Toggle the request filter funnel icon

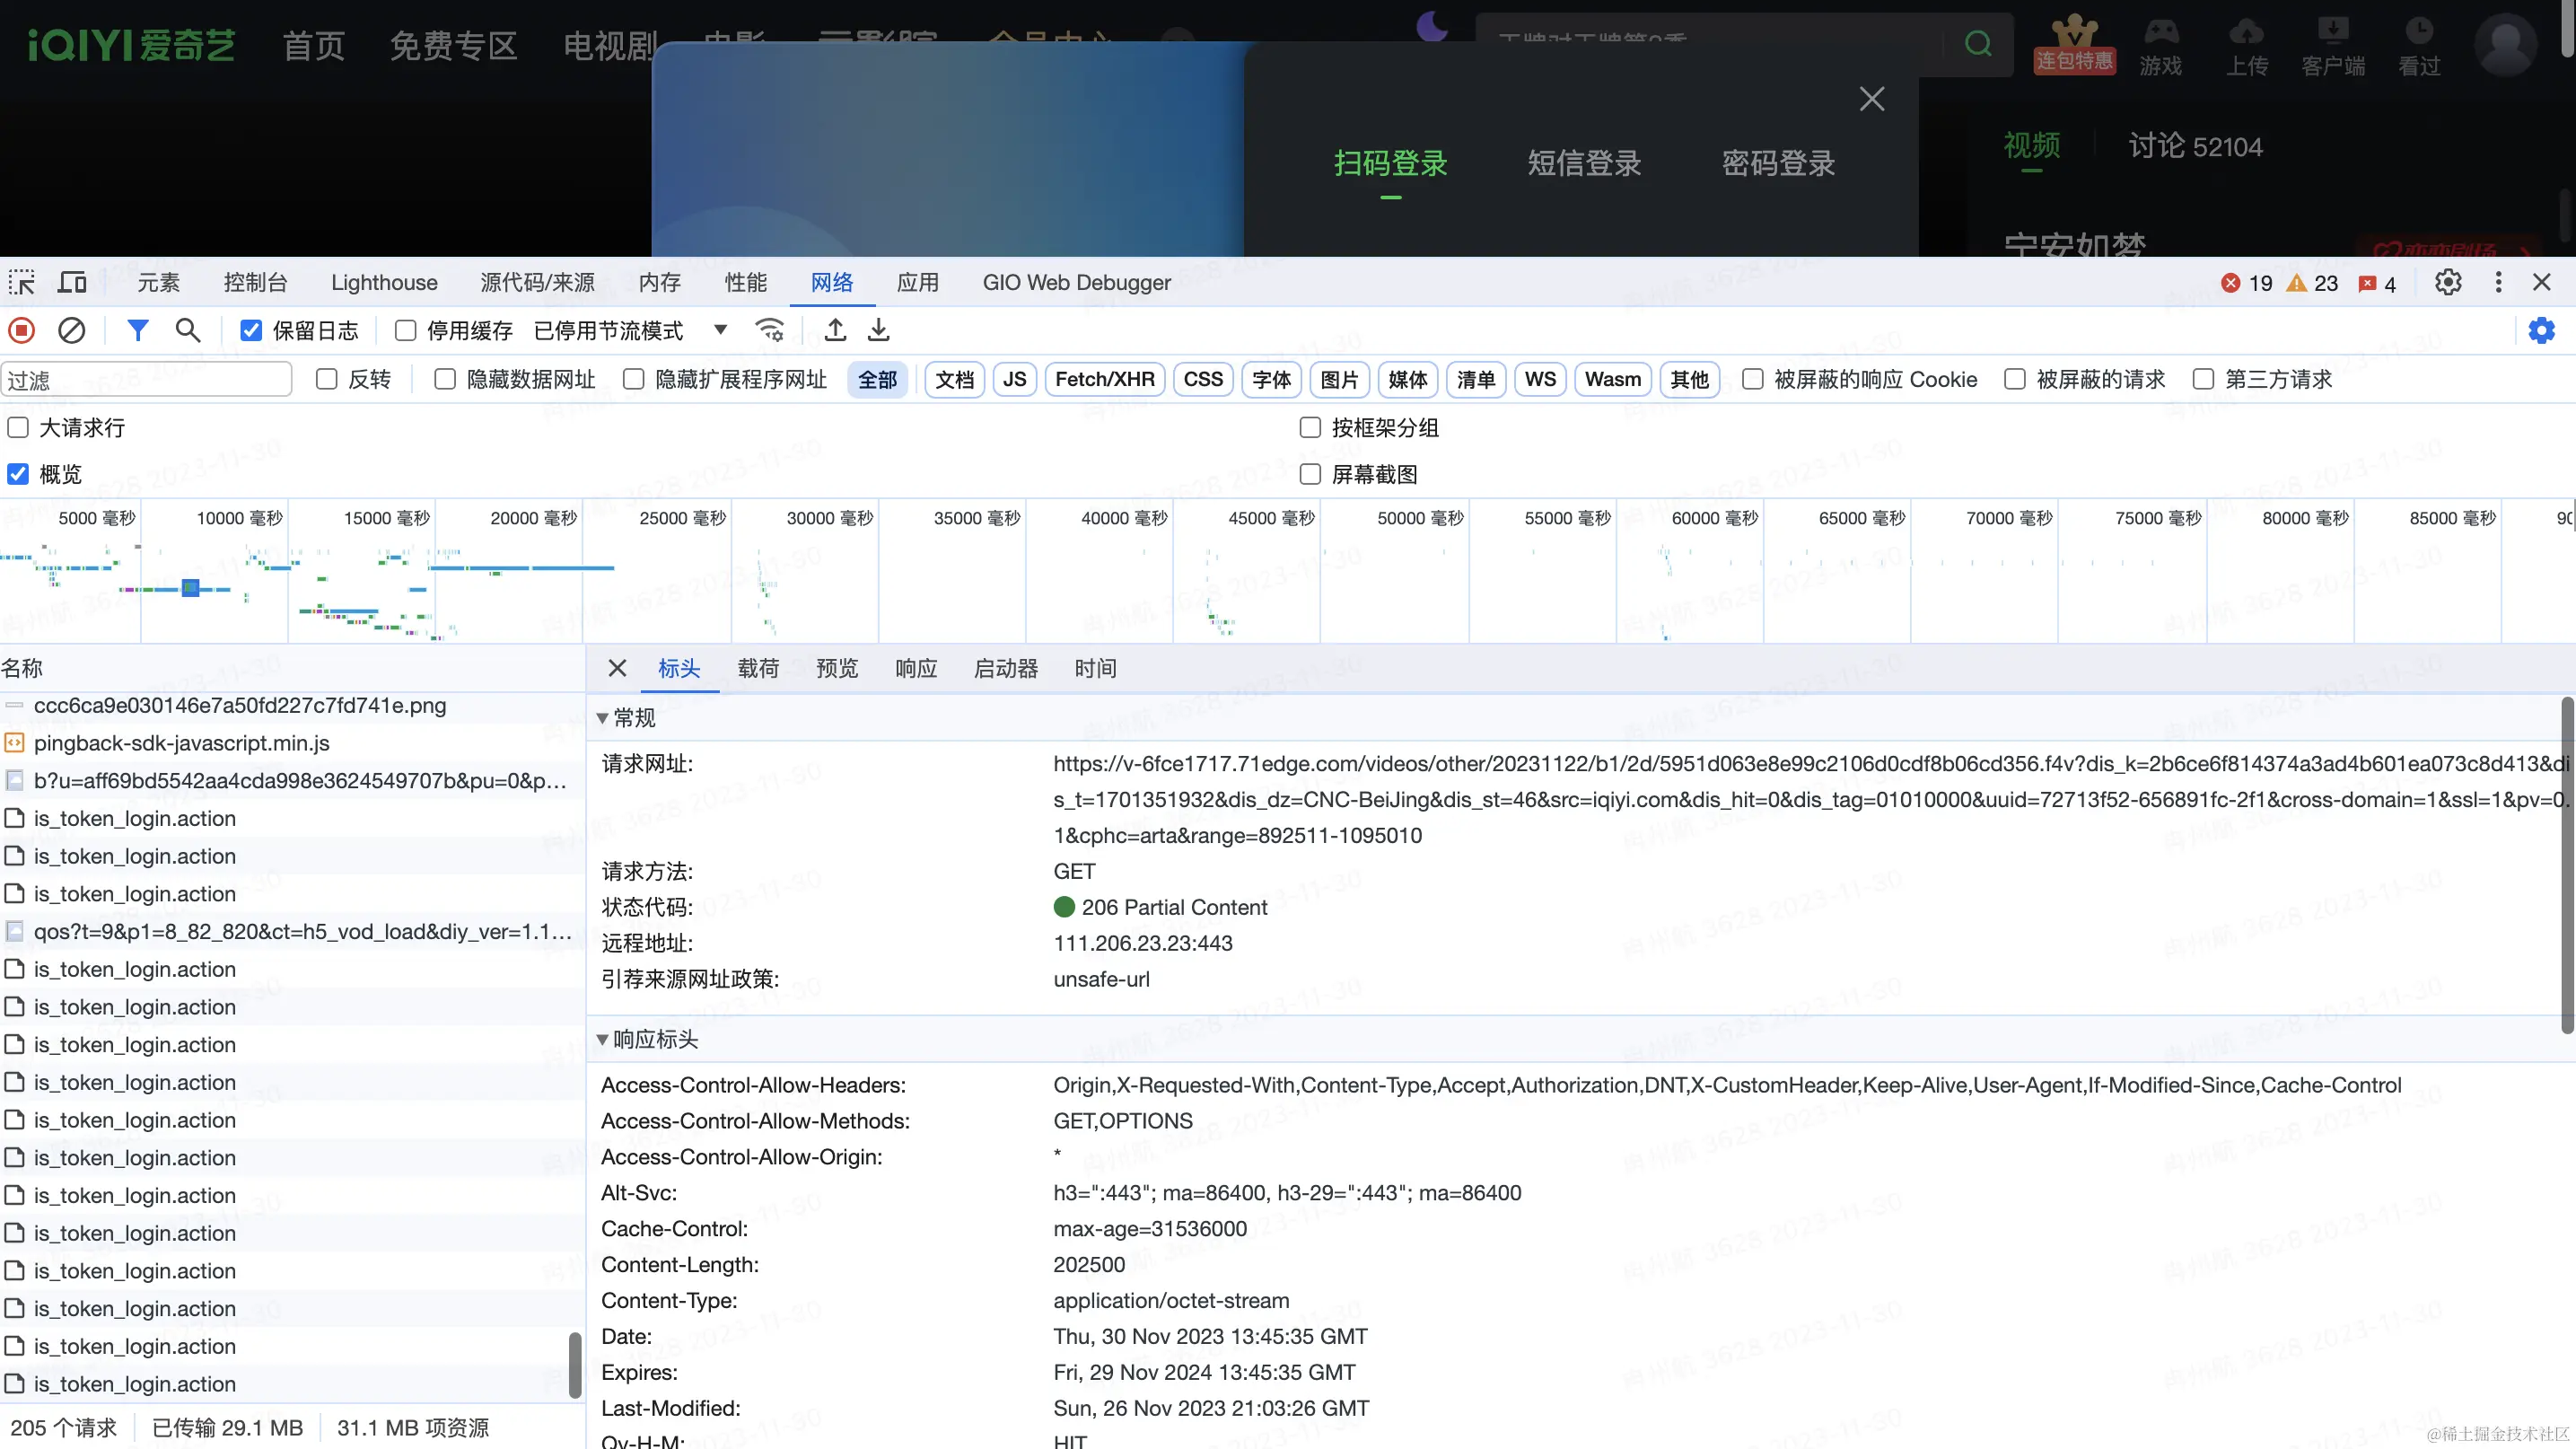tap(138, 330)
